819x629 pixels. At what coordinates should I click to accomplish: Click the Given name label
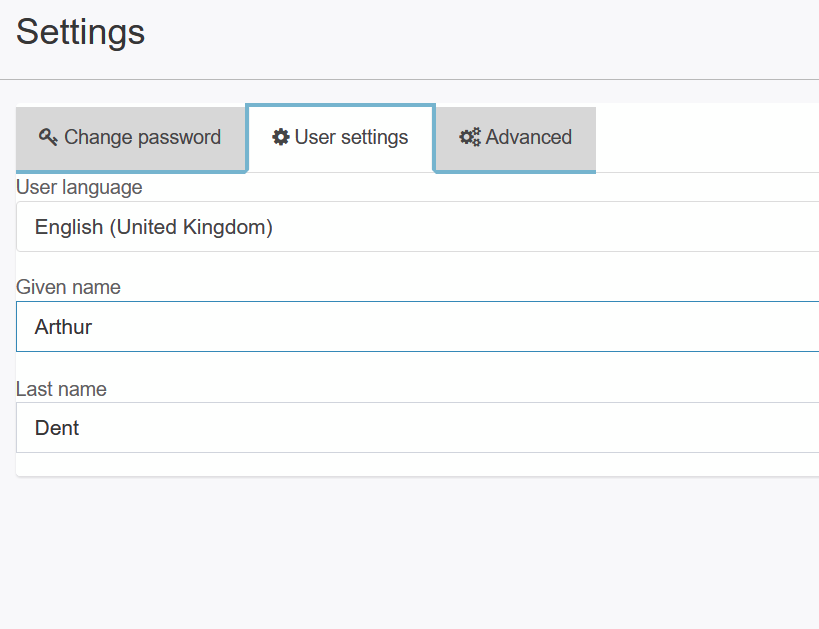pos(68,287)
